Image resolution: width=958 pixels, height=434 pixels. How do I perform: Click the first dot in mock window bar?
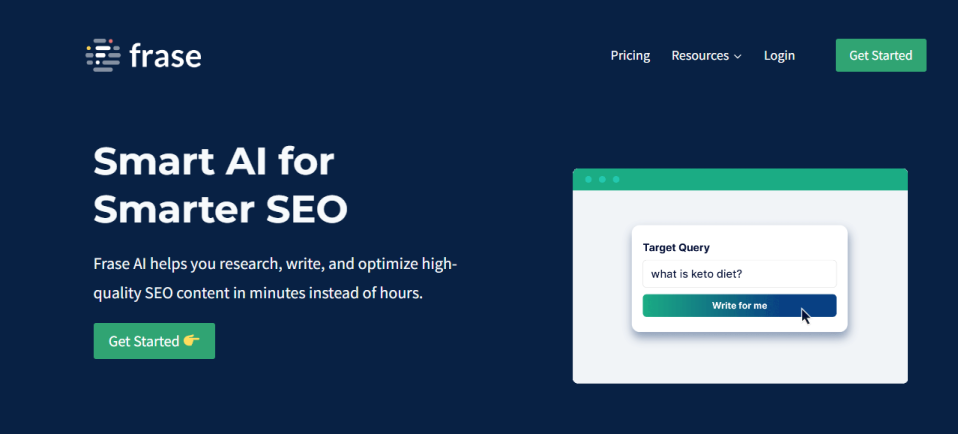pos(588,179)
